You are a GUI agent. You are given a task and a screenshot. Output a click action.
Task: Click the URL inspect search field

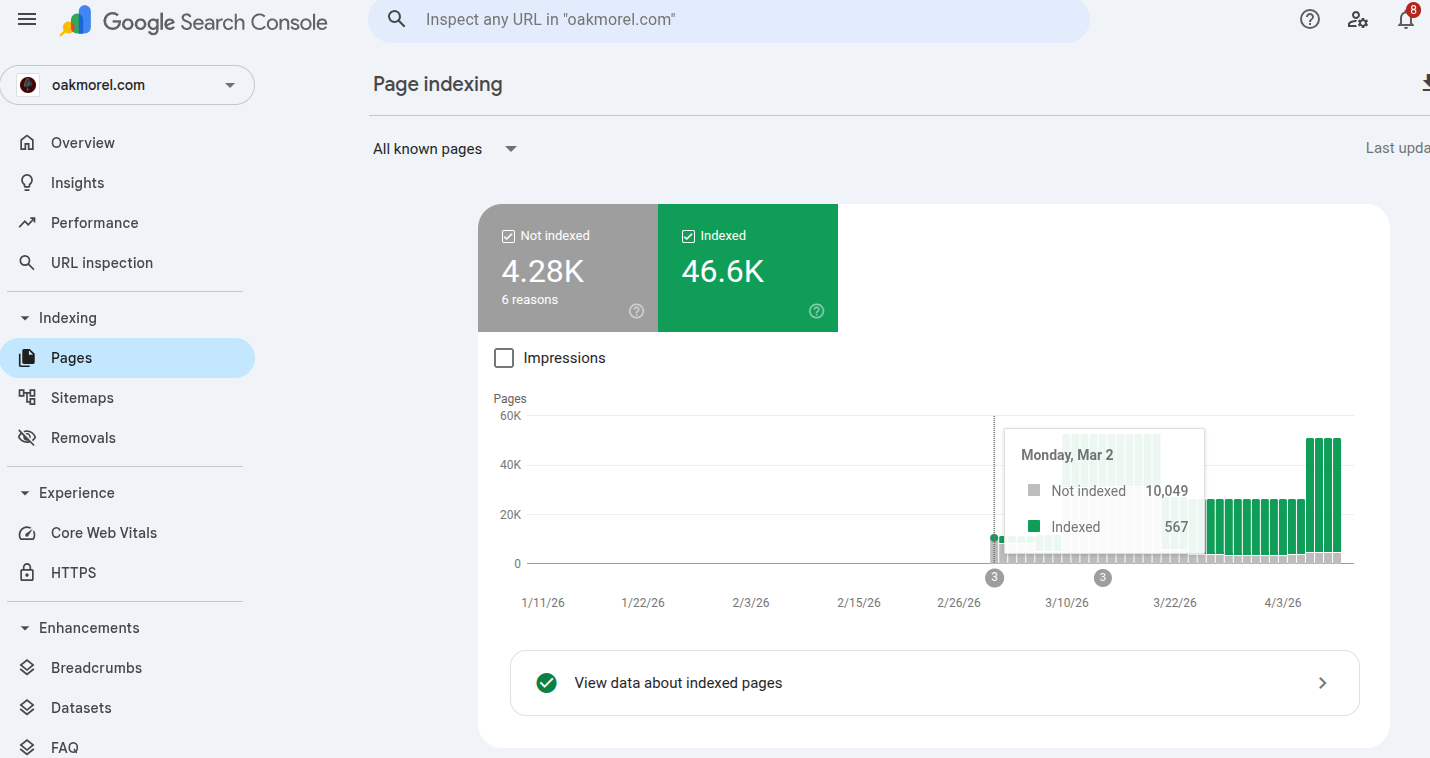(x=729, y=19)
